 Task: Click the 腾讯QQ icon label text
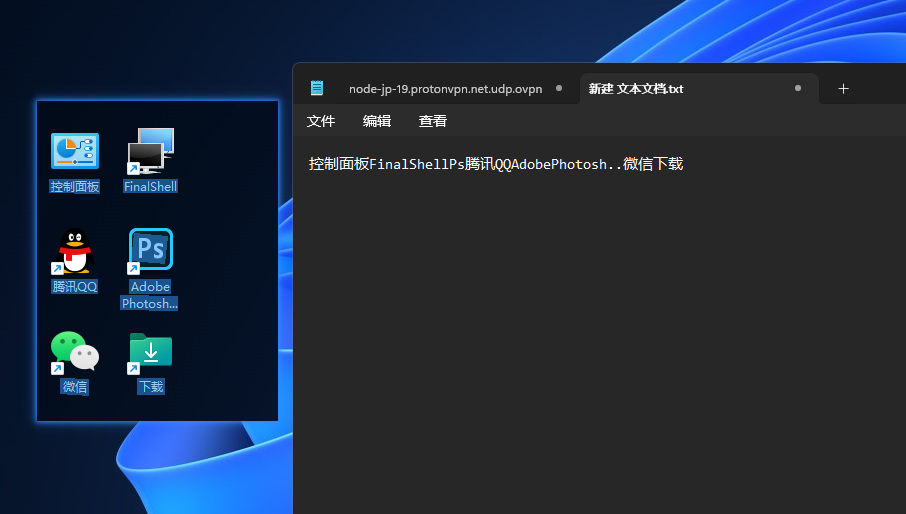[x=75, y=286]
